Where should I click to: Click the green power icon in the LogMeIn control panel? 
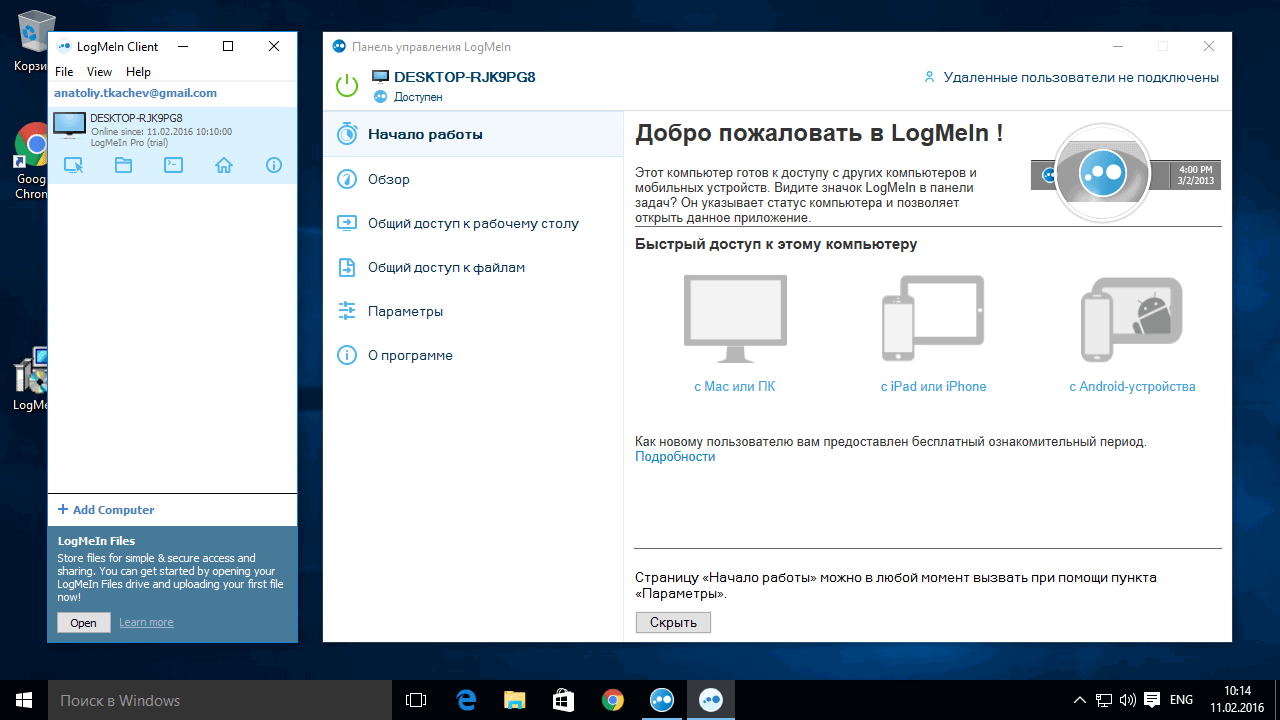pos(347,86)
